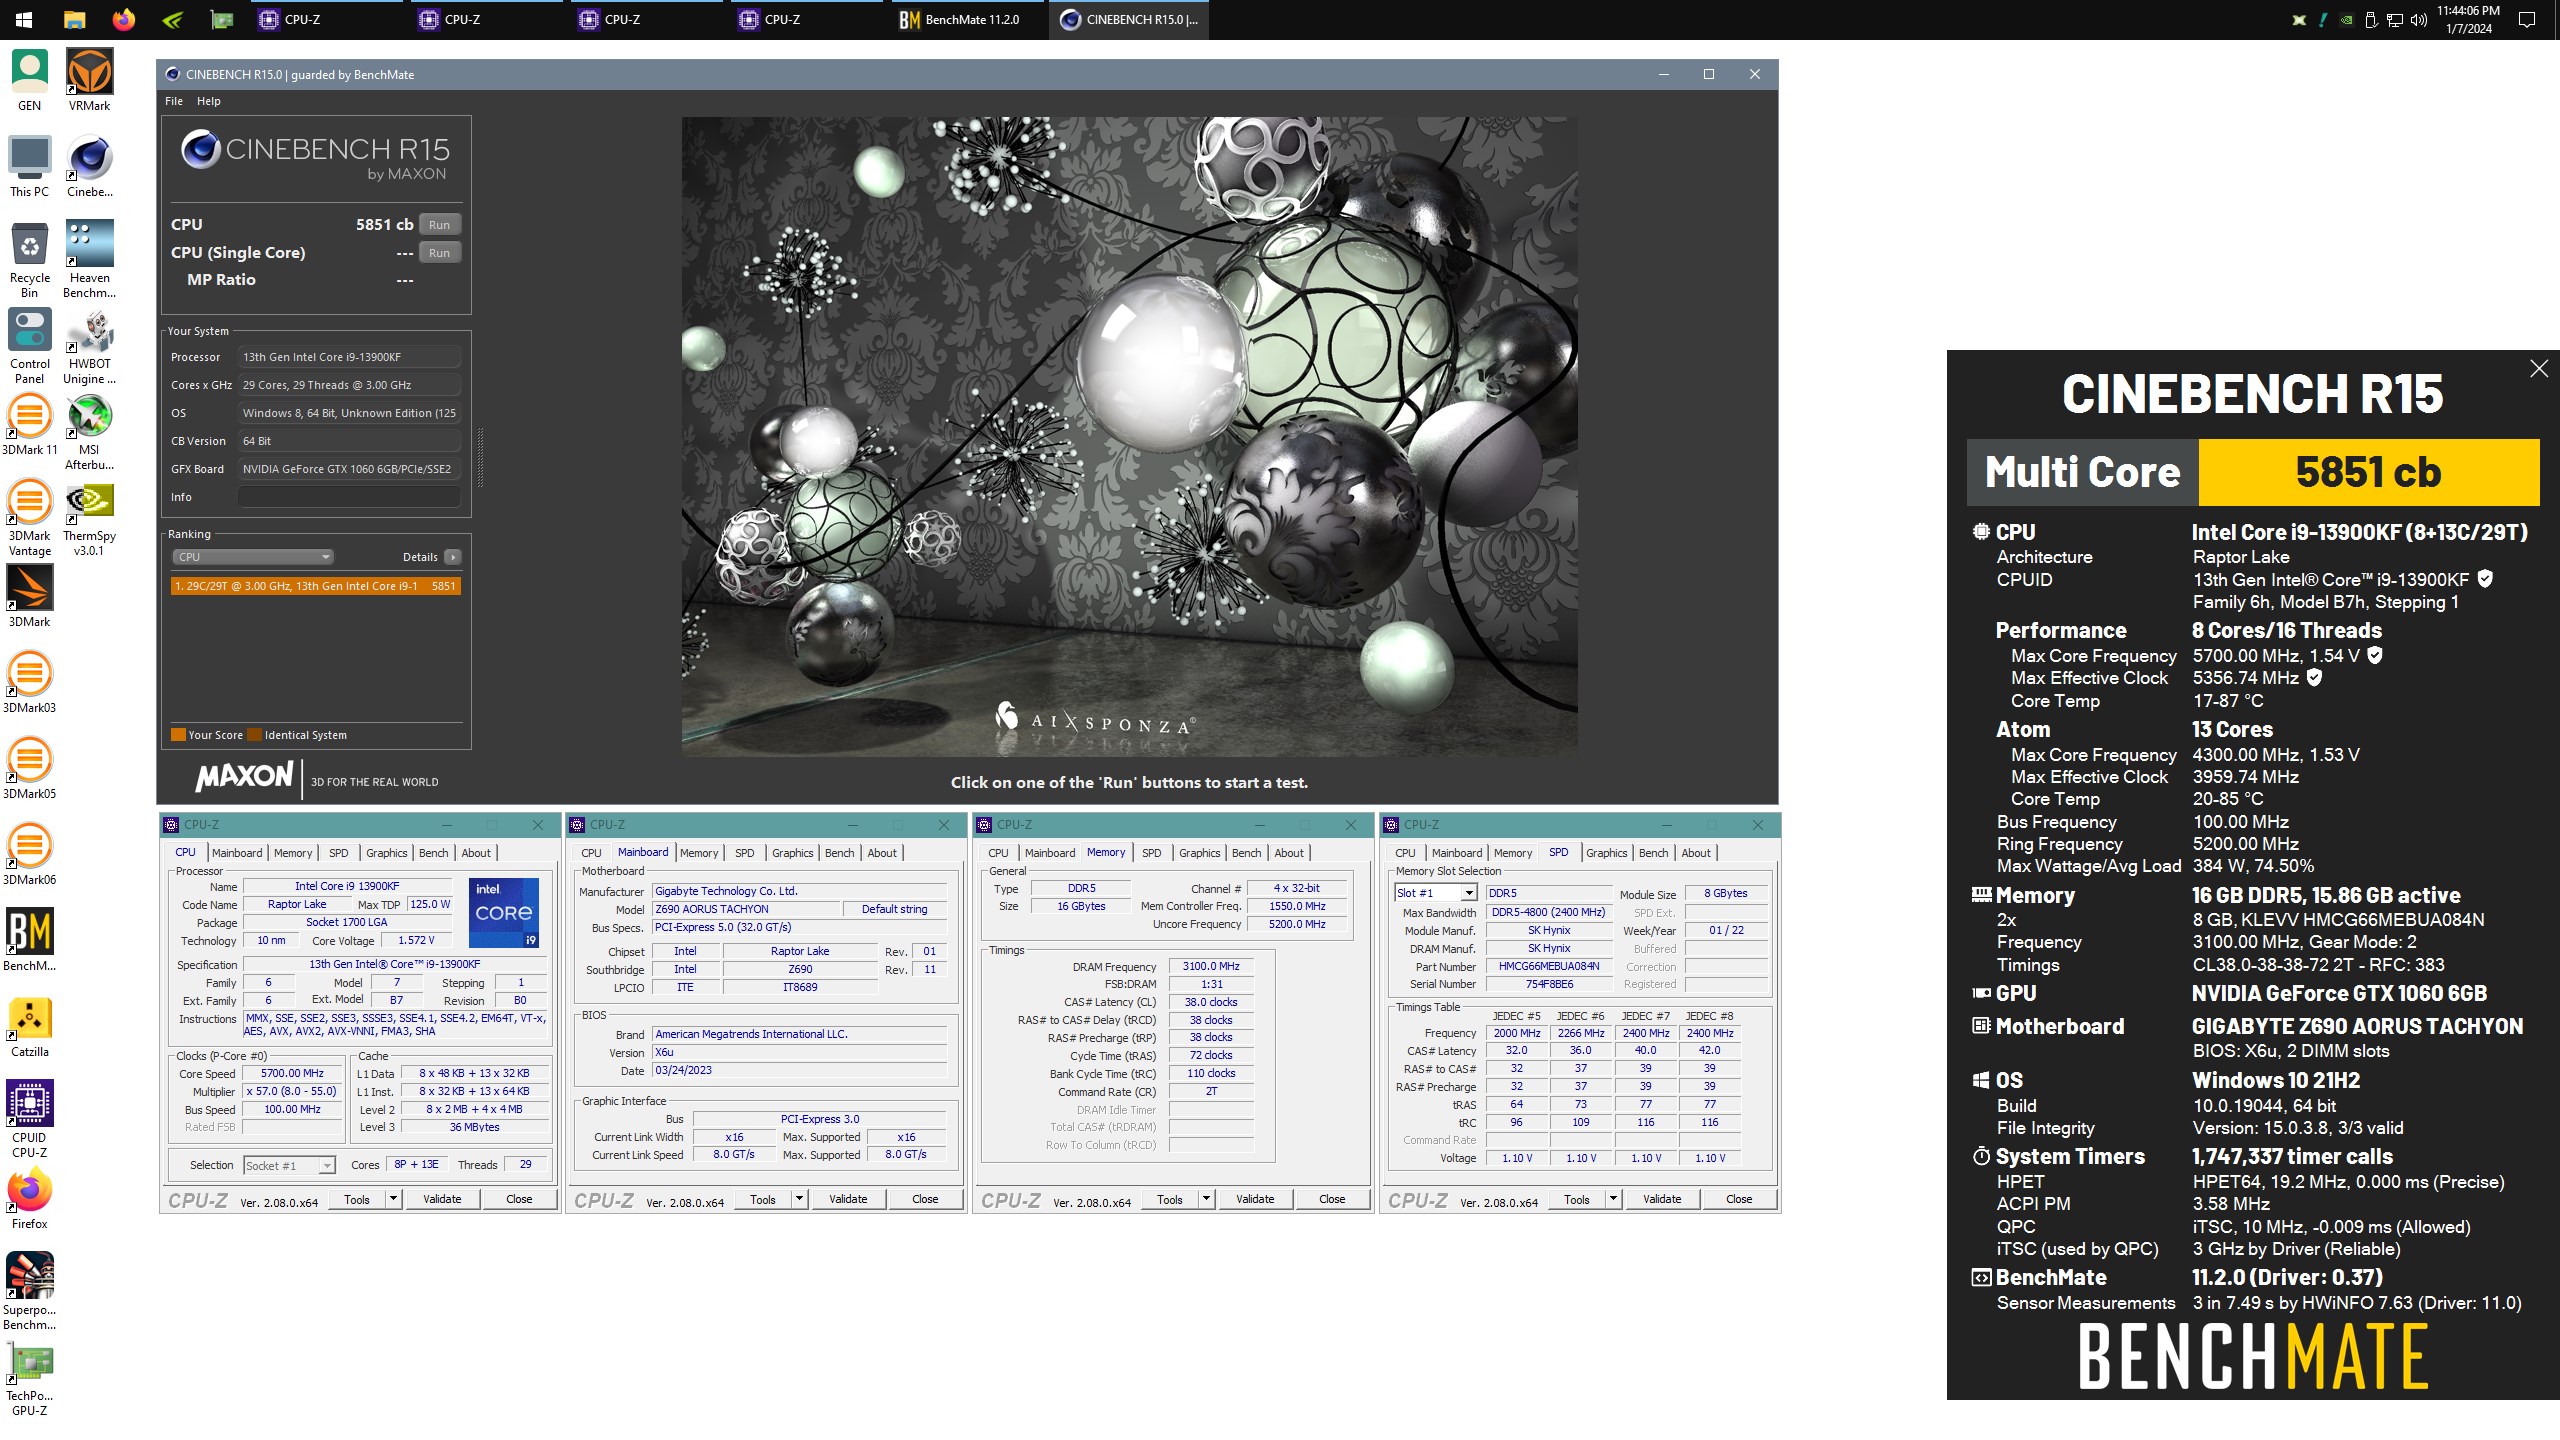Switch to Mainboard tab in first CPU-Z
This screenshot has width=2560, height=1440.
tap(237, 853)
